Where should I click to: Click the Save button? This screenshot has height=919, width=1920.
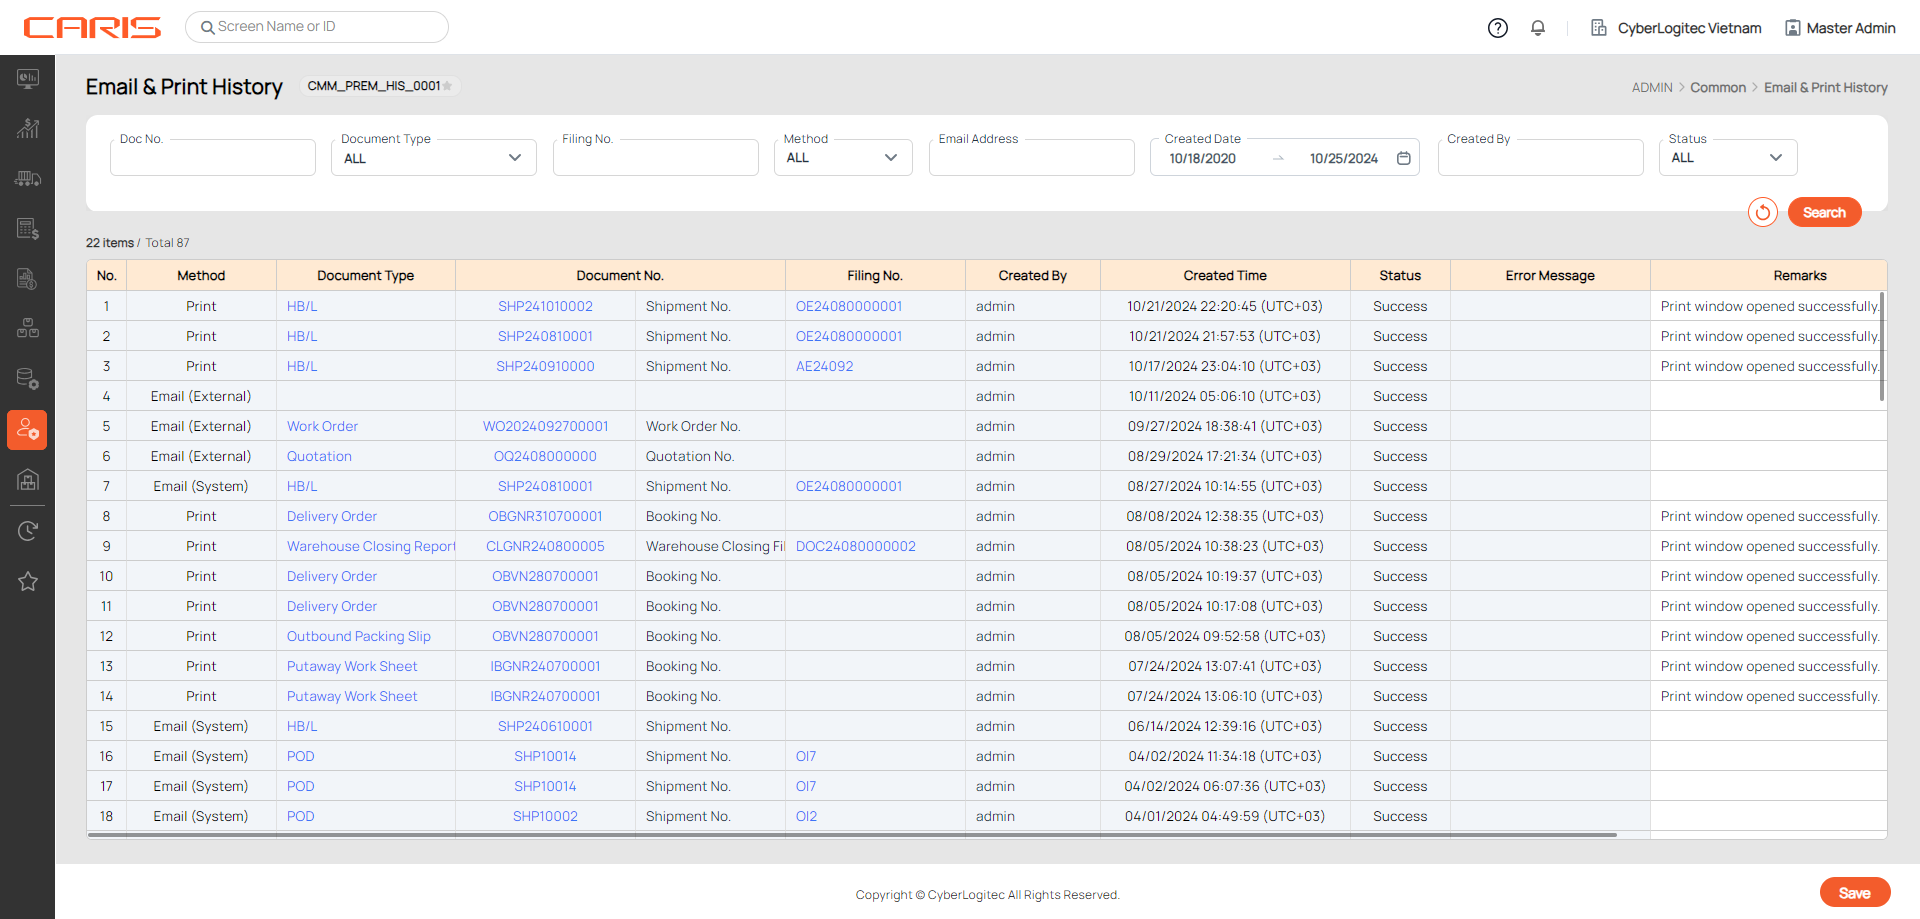[x=1854, y=893]
